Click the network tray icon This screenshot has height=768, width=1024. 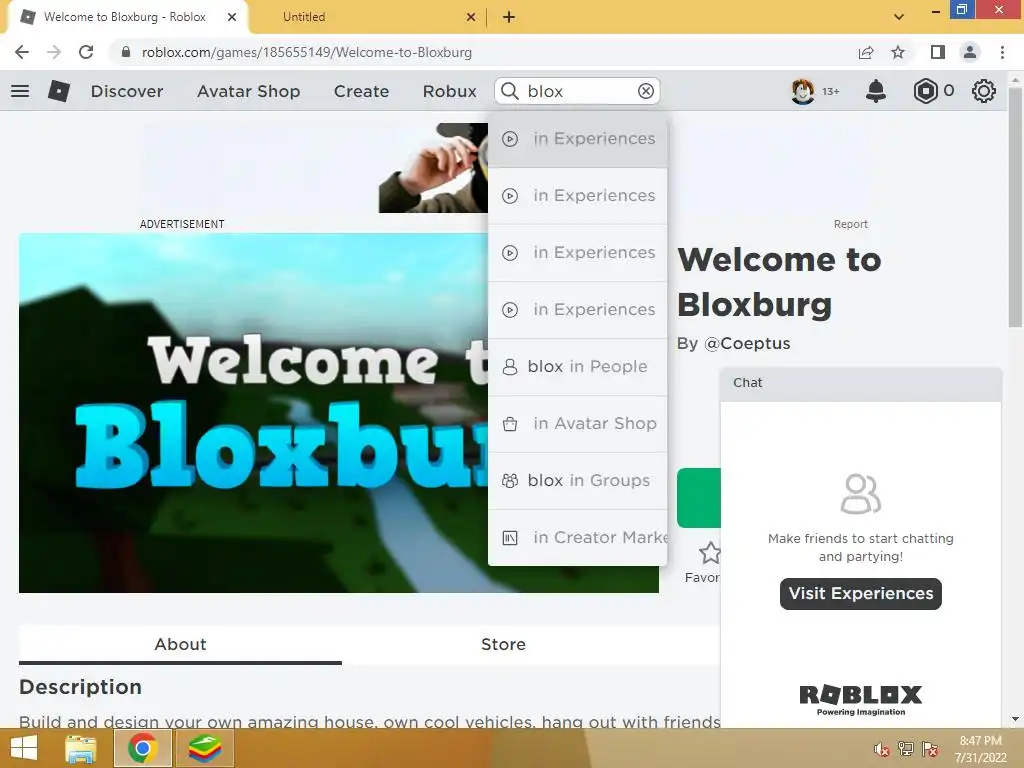click(905, 749)
